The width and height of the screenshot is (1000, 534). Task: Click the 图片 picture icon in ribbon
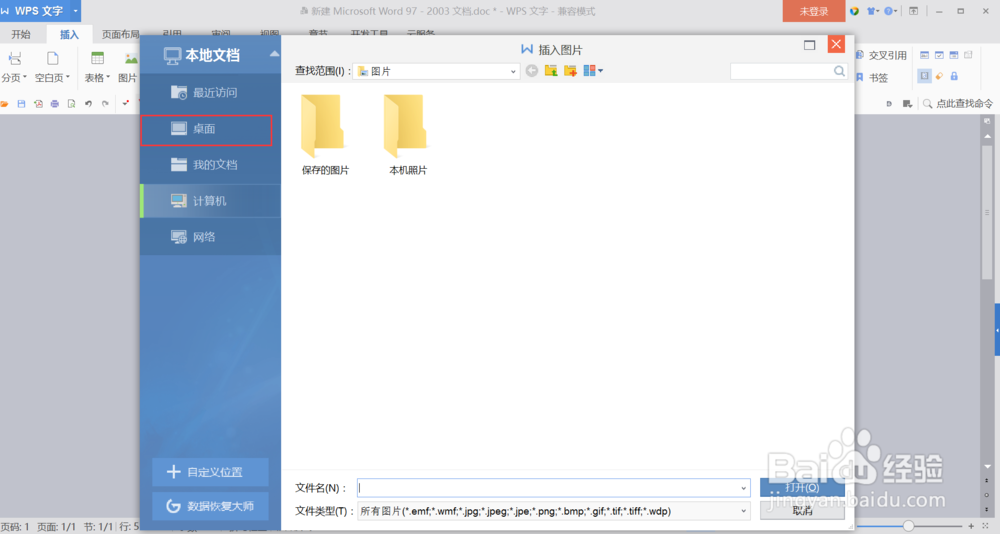coord(131,59)
